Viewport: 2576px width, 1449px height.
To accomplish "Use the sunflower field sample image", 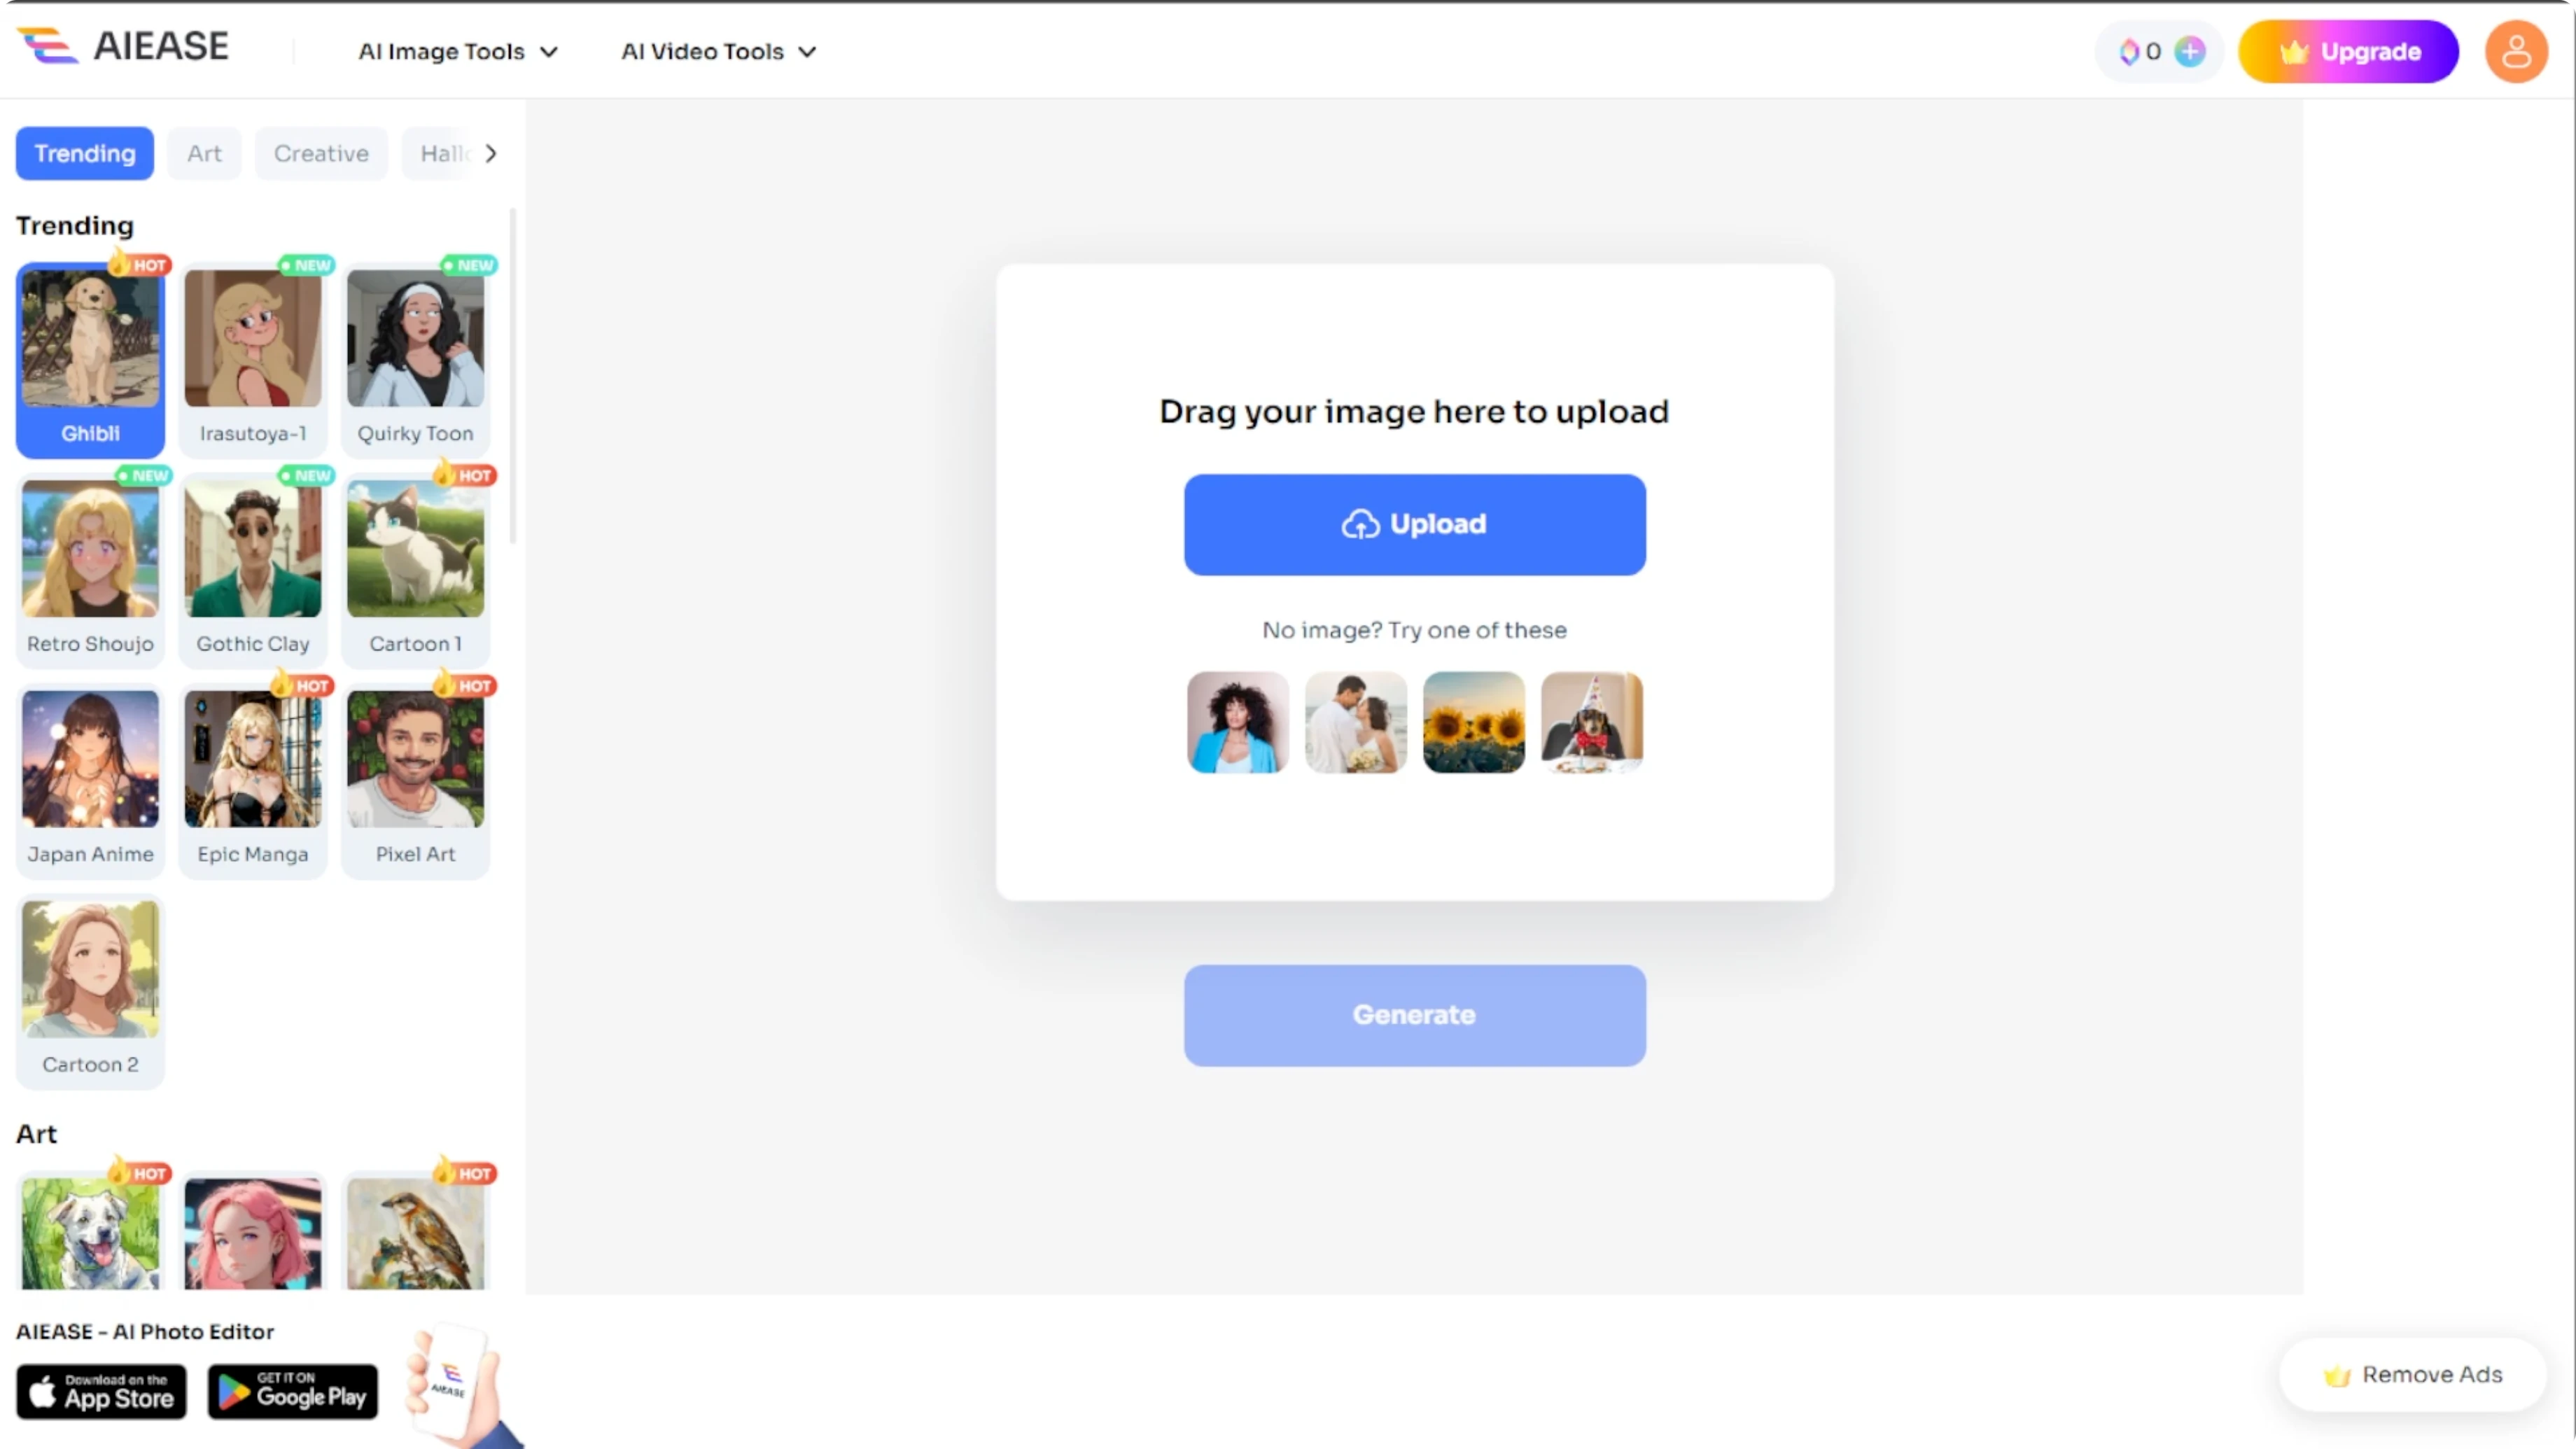I will point(1474,722).
